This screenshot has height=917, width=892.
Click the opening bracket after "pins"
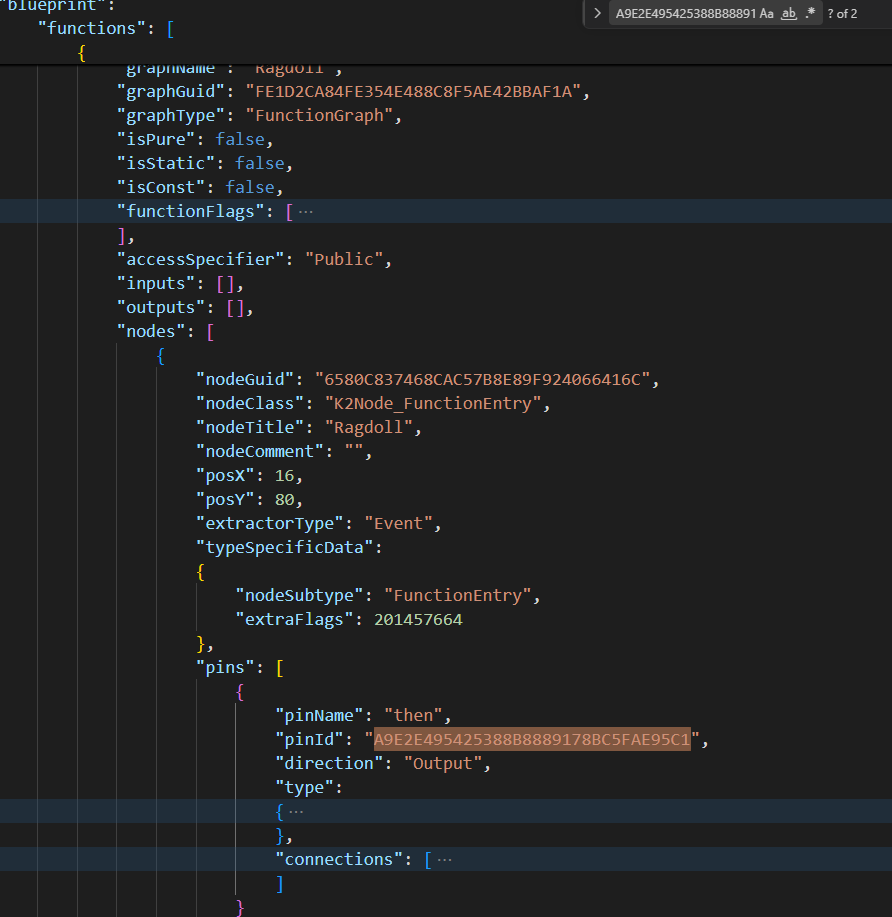[281, 668]
